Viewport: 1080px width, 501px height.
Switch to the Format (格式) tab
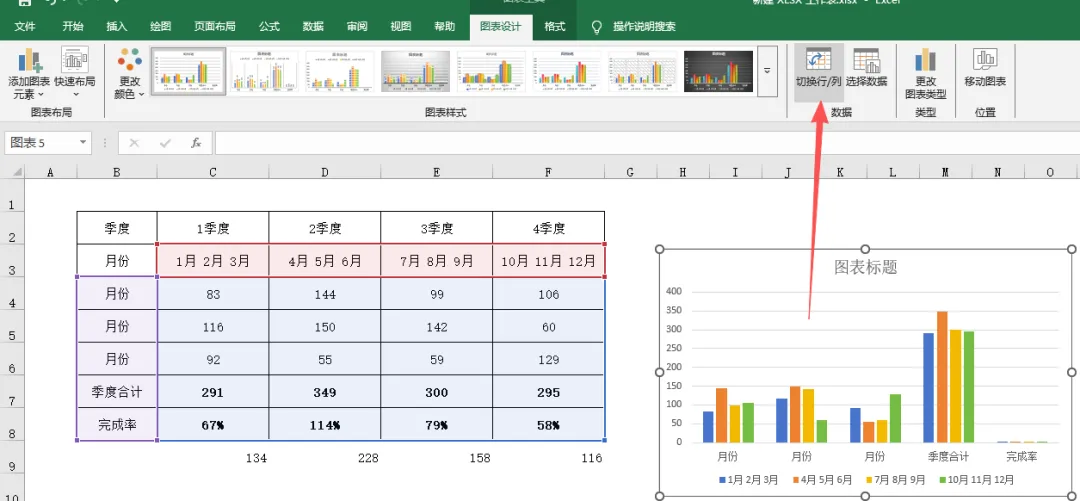[x=555, y=27]
